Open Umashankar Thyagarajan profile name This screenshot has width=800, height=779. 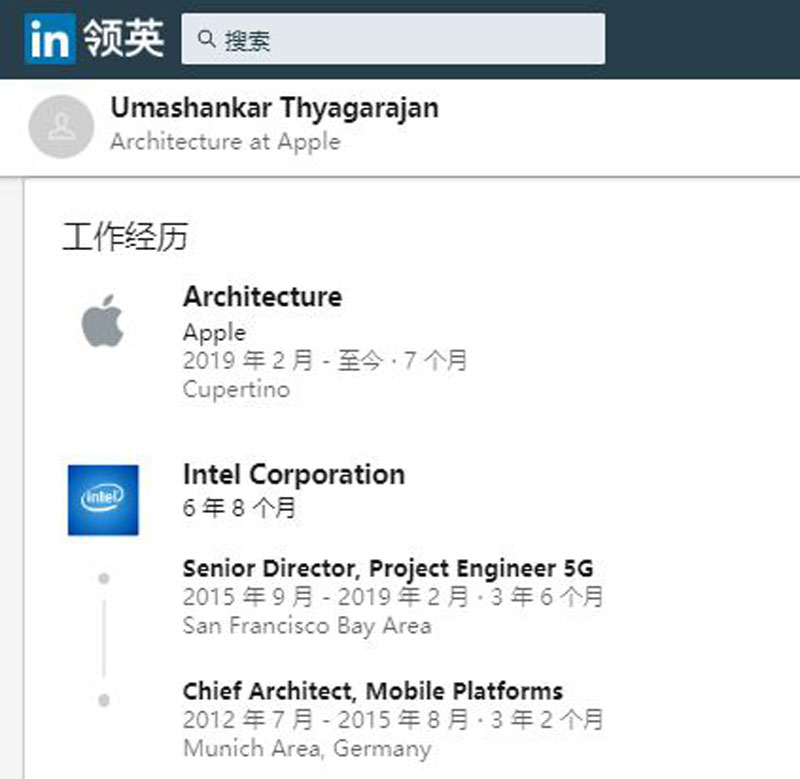tap(274, 107)
